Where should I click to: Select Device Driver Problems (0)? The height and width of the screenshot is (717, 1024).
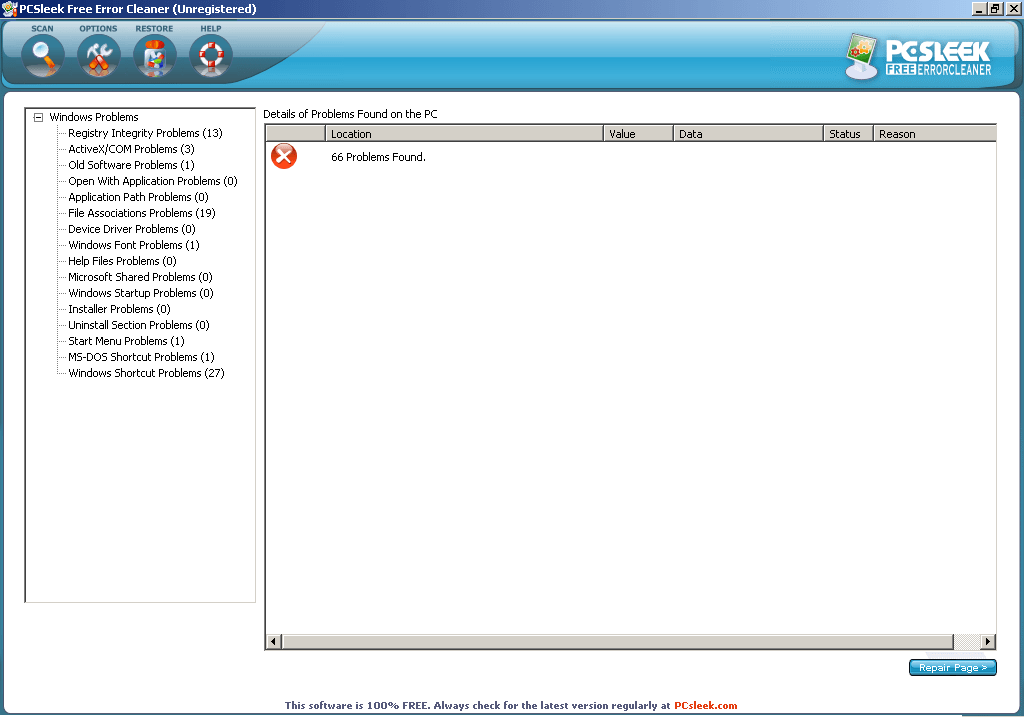click(132, 229)
